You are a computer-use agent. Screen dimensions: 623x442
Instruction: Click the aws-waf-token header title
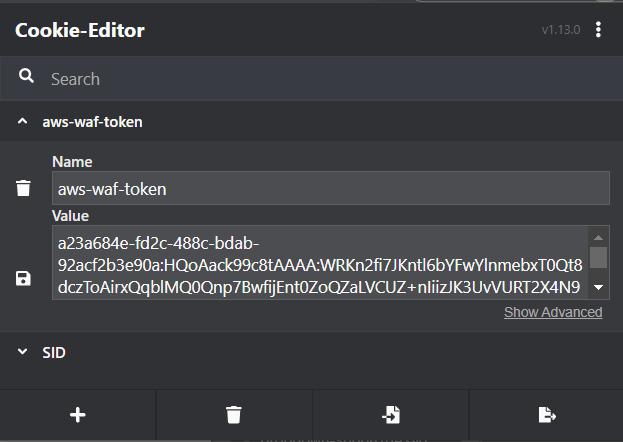(92, 122)
